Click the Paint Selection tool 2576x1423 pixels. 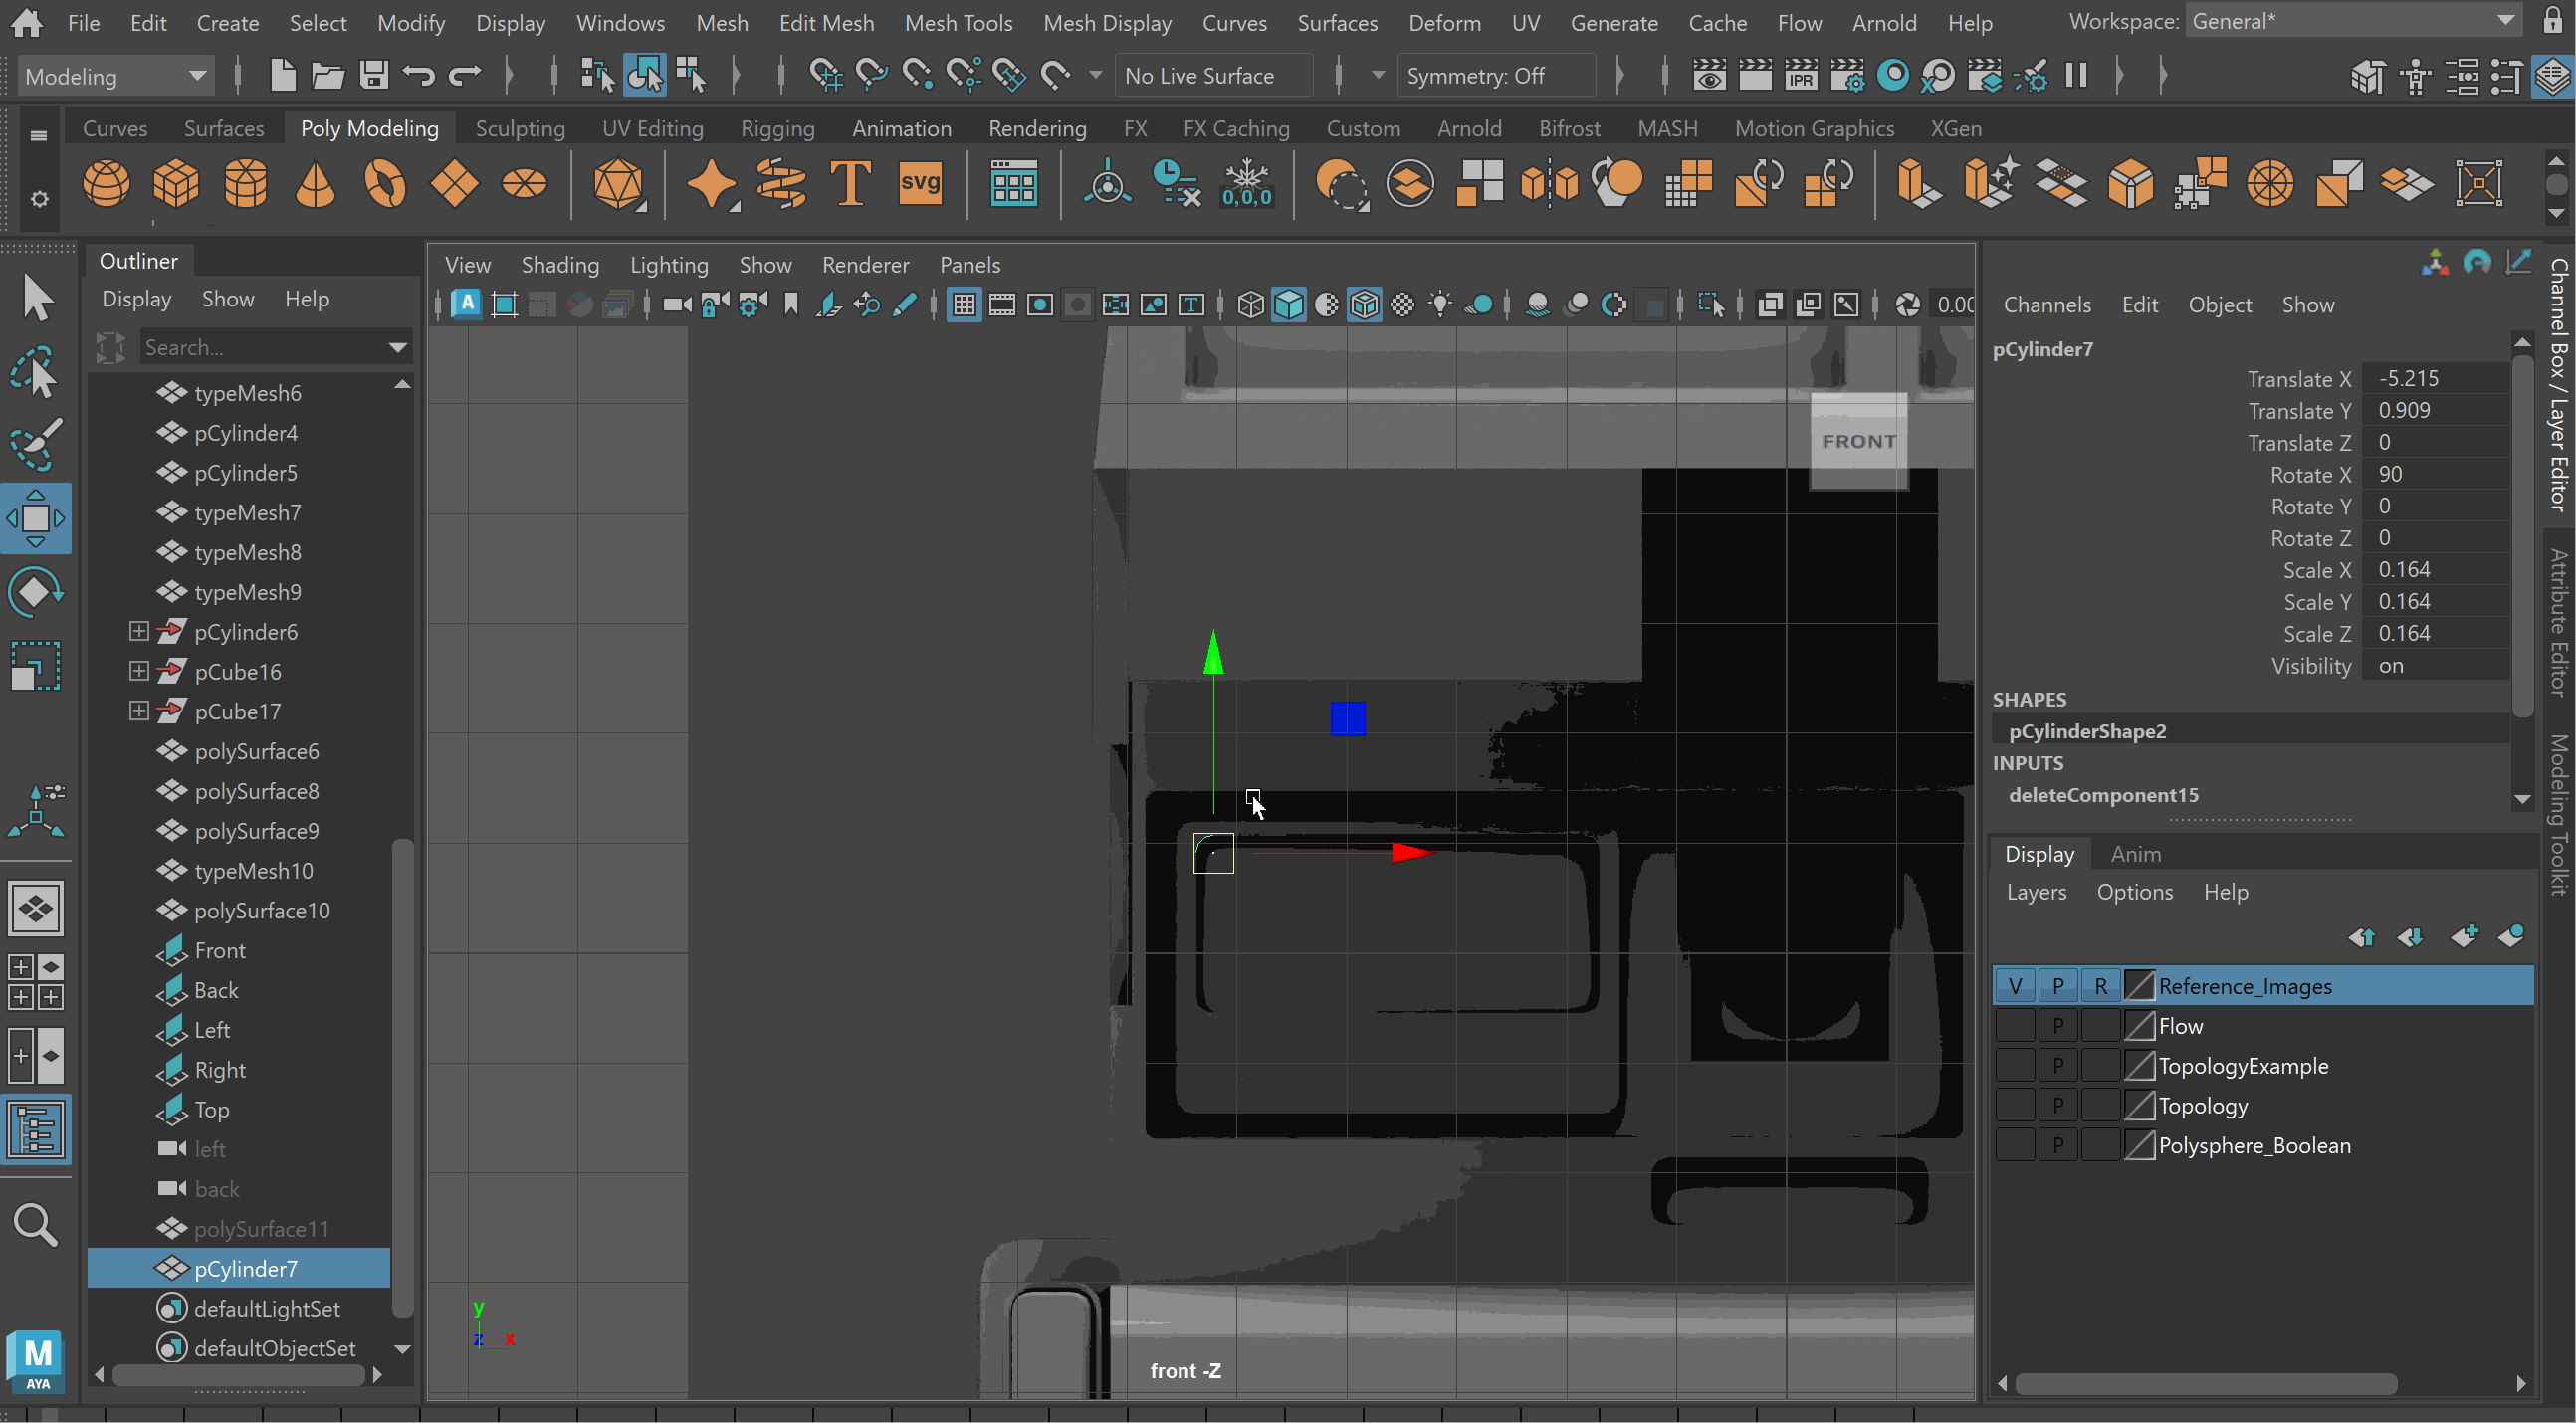[x=36, y=444]
